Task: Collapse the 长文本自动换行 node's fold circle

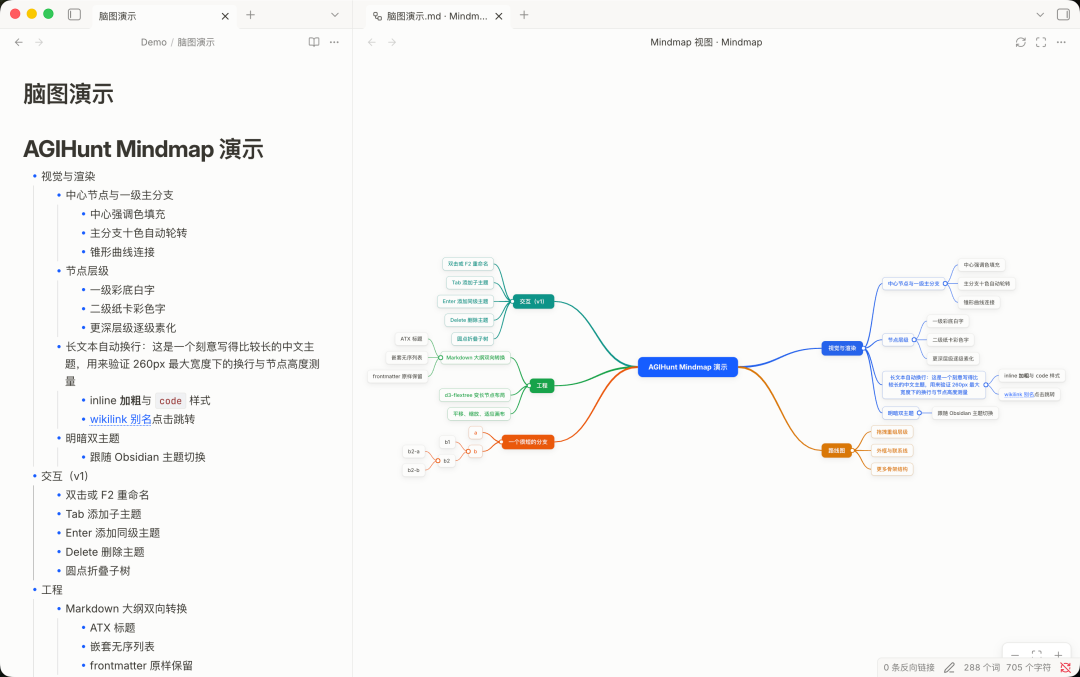Action: 986,385
